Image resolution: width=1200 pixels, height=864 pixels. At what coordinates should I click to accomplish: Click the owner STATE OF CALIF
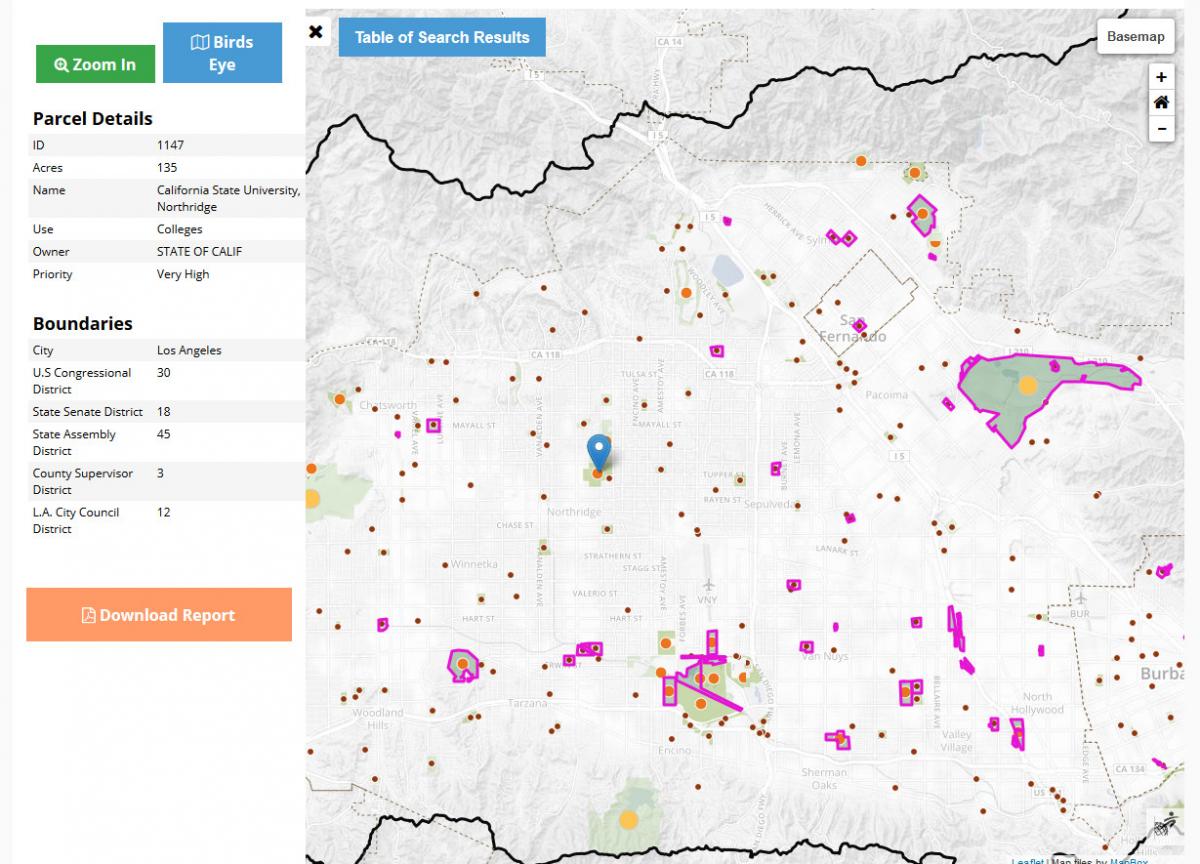pyautogui.click(x=199, y=251)
